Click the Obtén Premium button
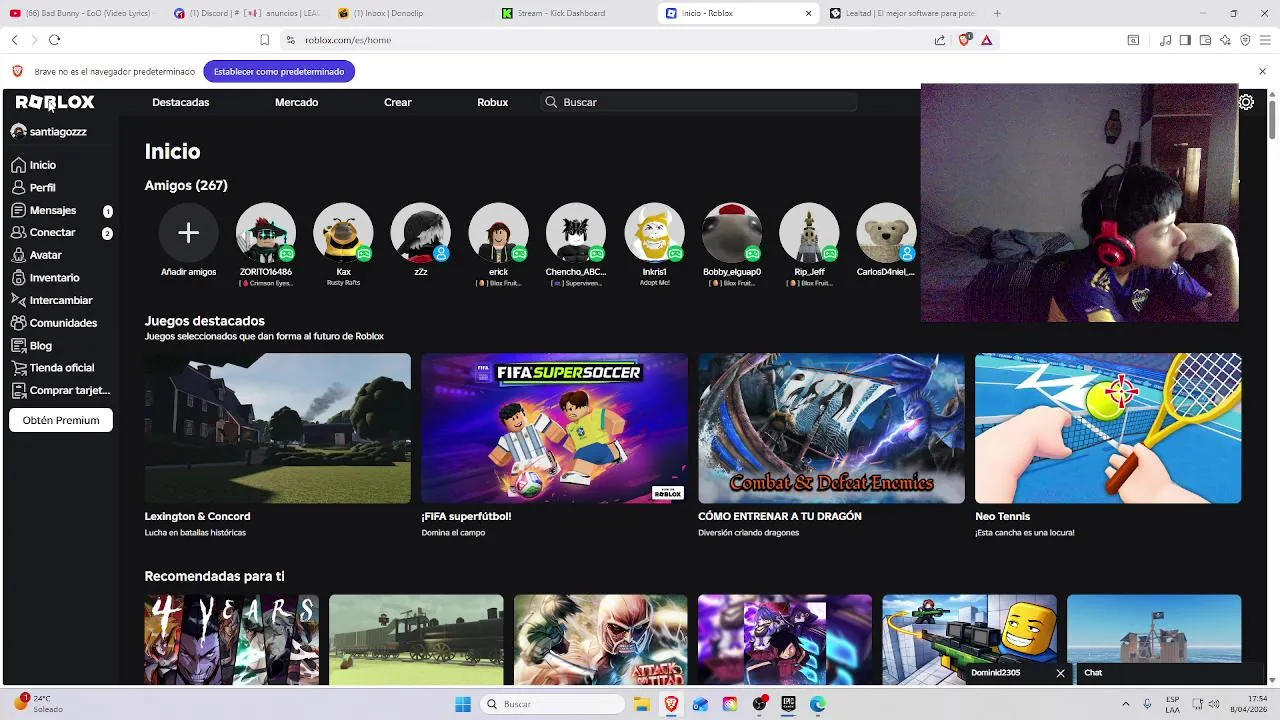Screen dimensions: 1280x720 pyautogui.click(x=61, y=420)
